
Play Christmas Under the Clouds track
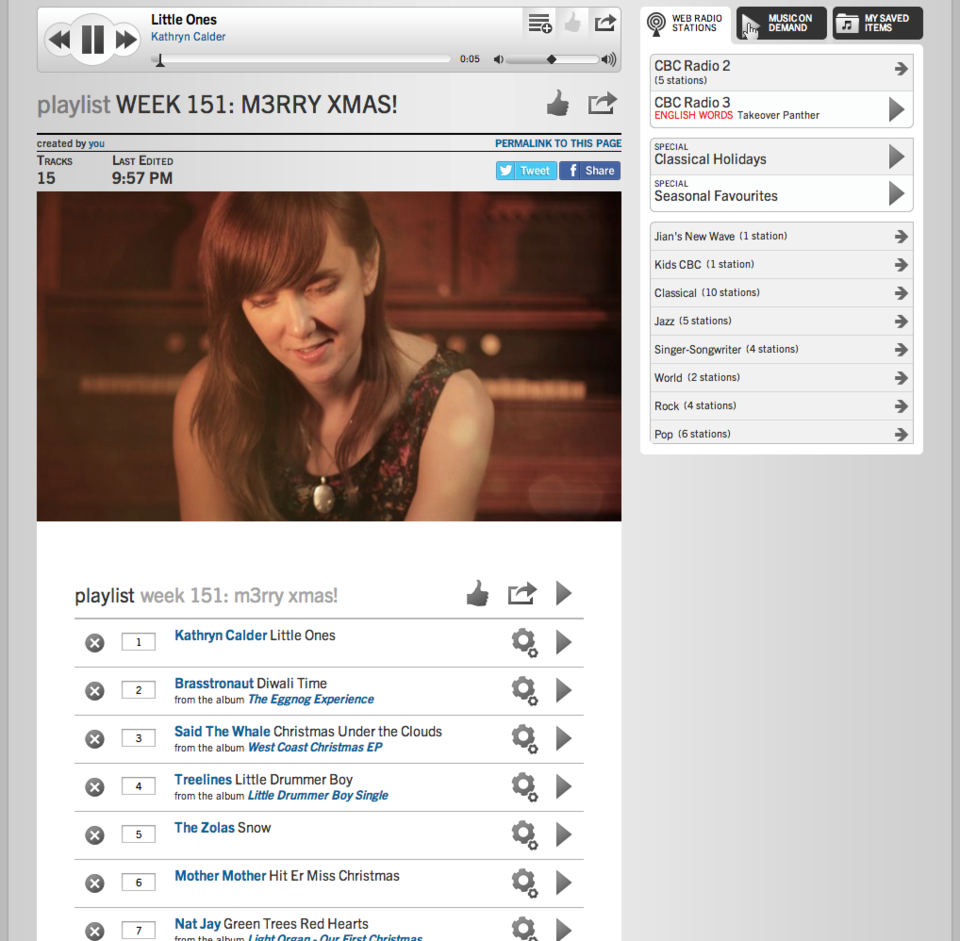[563, 738]
